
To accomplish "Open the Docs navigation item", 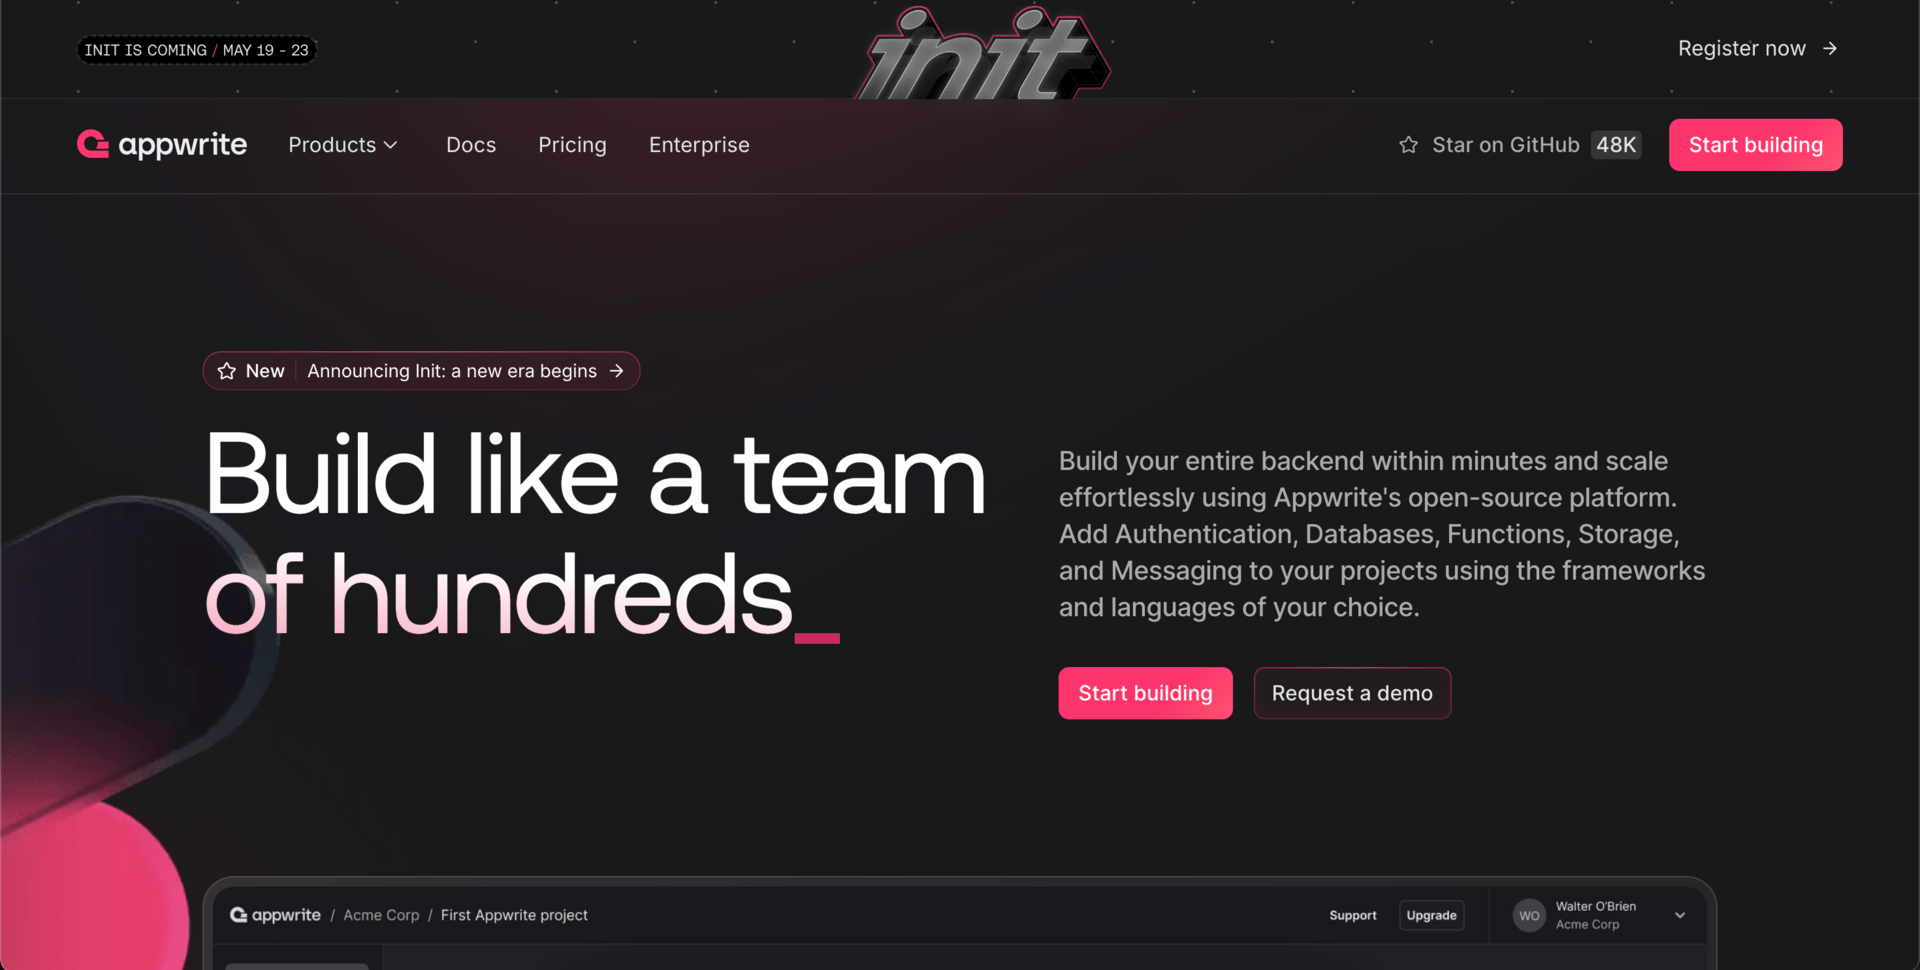I will click(471, 145).
